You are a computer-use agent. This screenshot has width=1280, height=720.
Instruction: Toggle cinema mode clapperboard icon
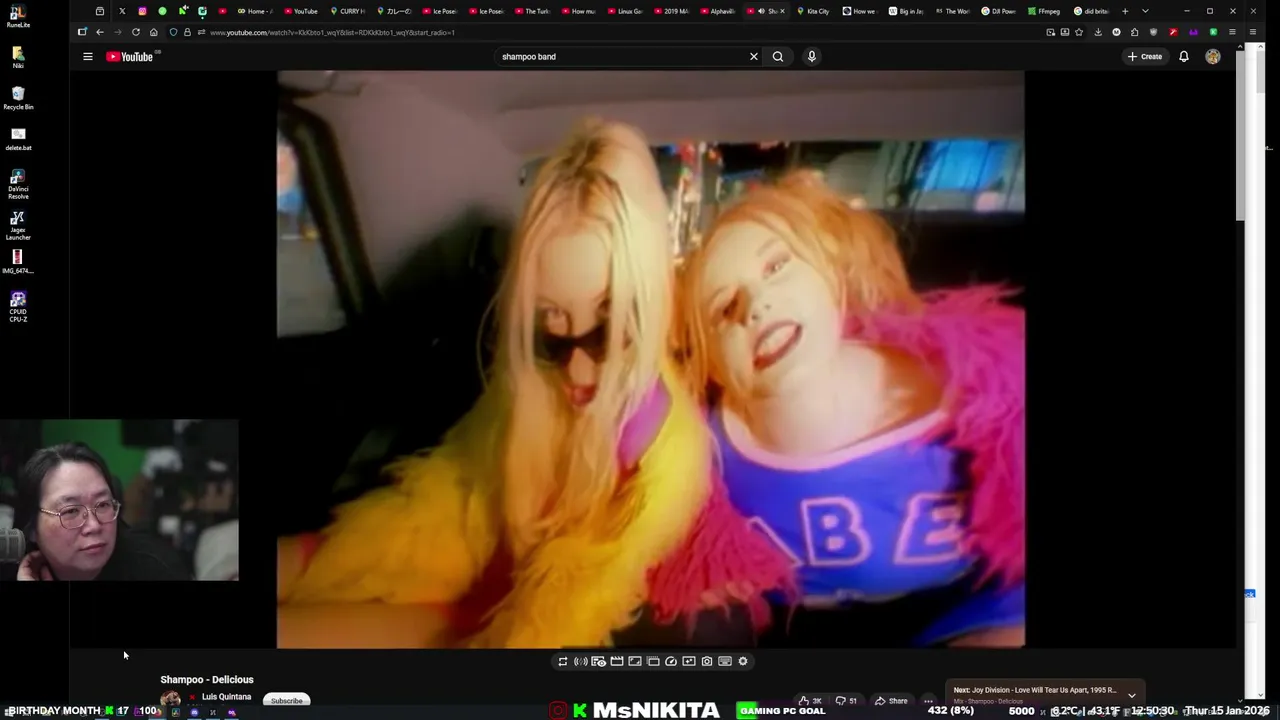click(617, 661)
